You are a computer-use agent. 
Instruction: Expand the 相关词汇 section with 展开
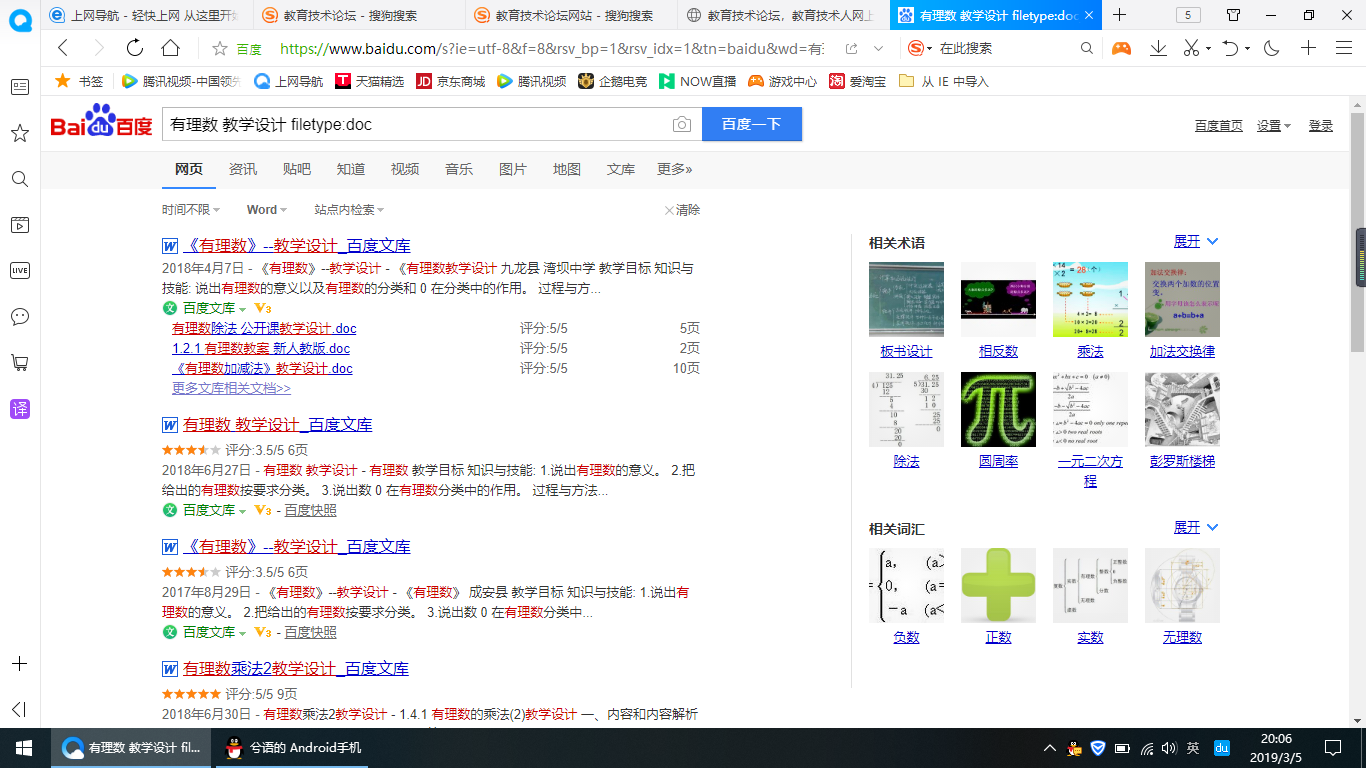click(x=1196, y=527)
